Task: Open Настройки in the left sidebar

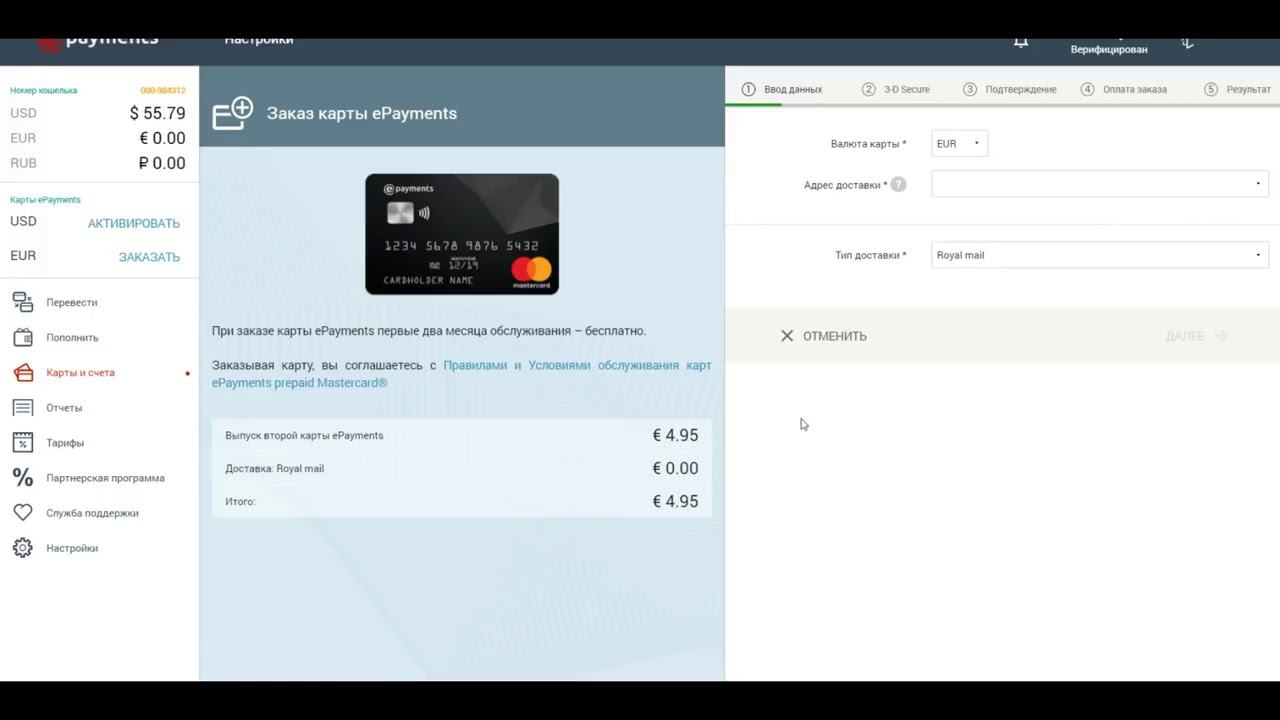Action: point(72,547)
